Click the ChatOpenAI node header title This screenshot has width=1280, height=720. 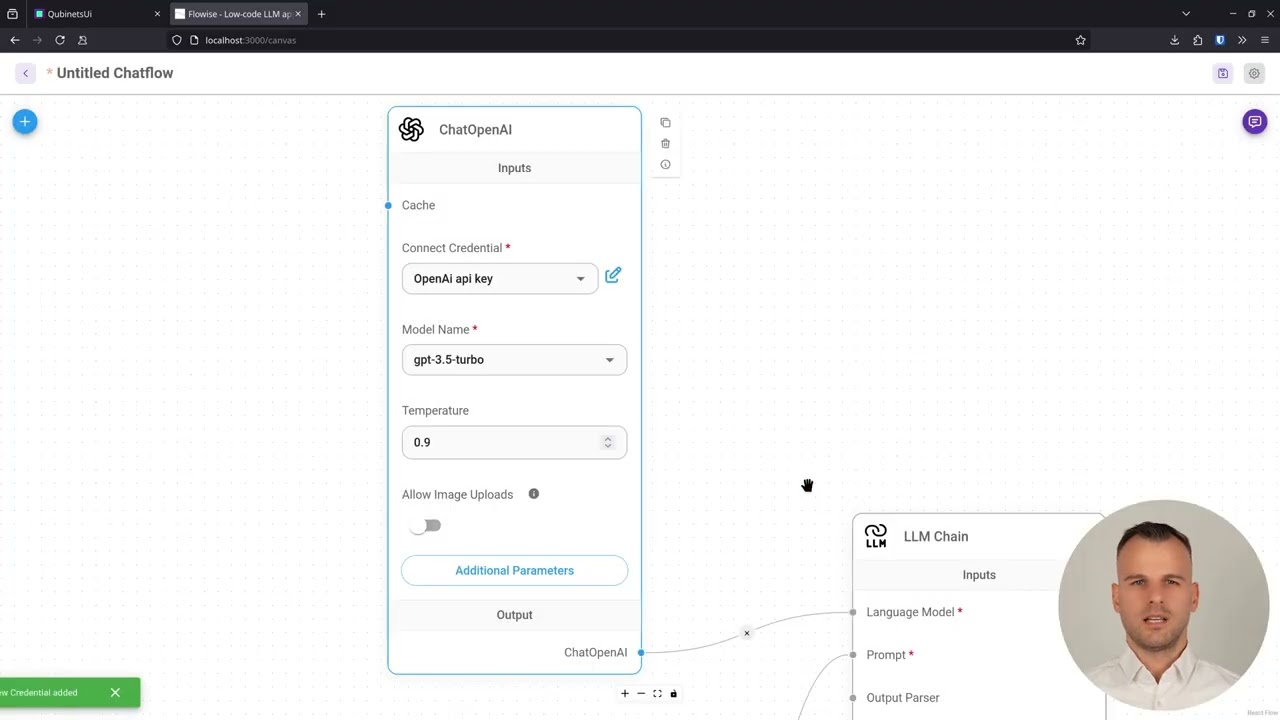point(475,130)
